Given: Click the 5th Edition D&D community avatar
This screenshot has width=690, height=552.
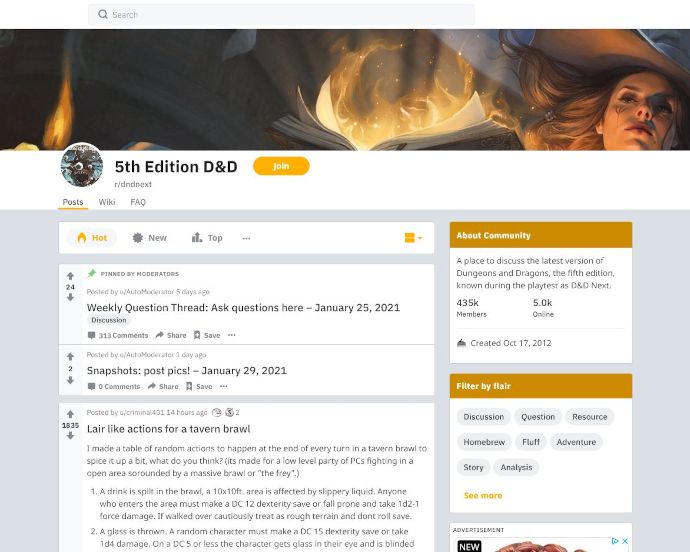Looking at the screenshot, I should coord(82,166).
